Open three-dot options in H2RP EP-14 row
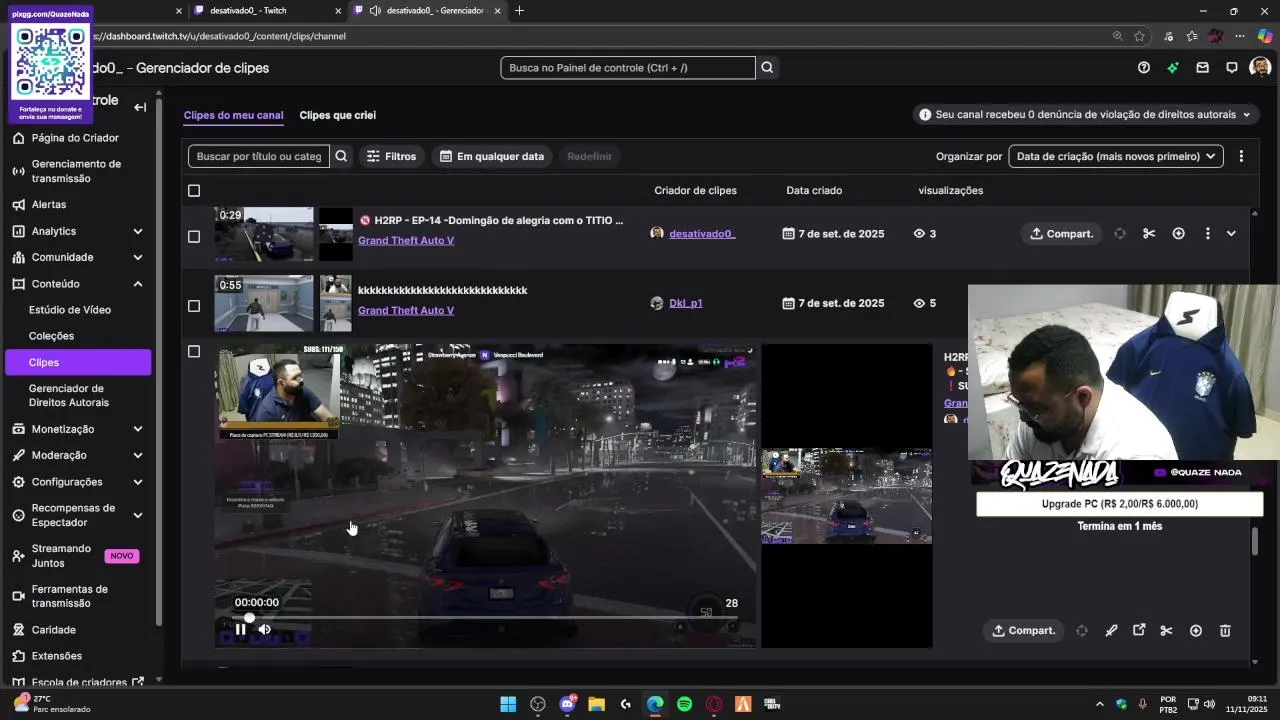The image size is (1280, 720). tap(1207, 234)
